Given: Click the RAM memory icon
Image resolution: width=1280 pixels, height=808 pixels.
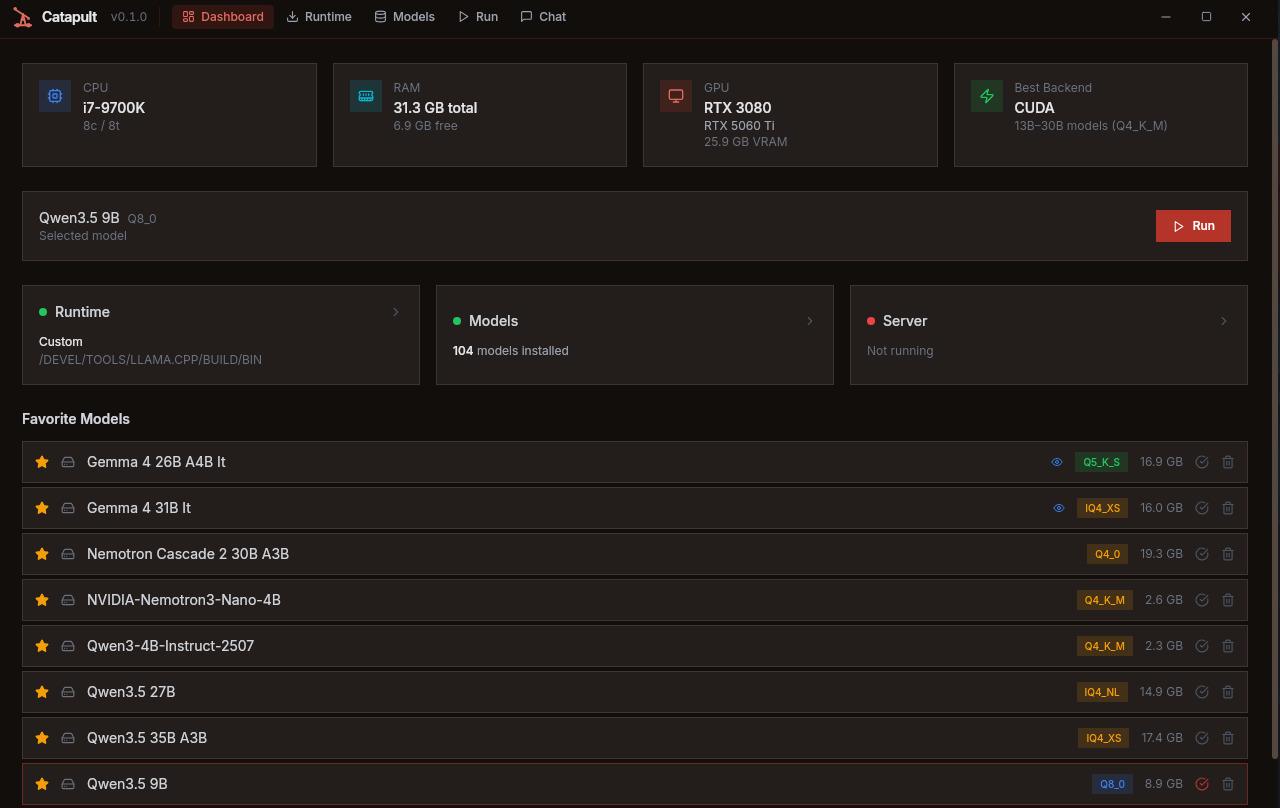Looking at the screenshot, I should tap(366, 96).
